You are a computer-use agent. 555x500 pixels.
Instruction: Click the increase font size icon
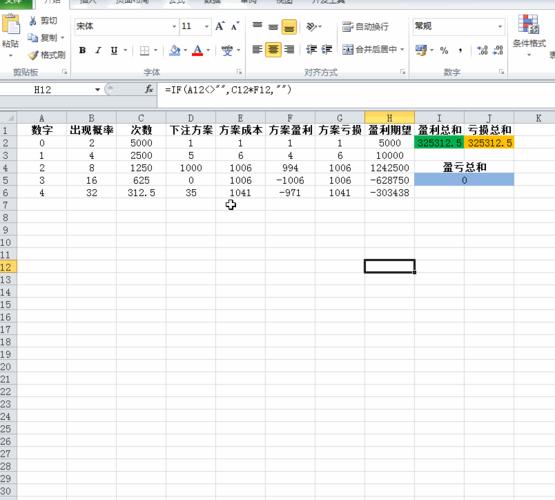point(220,26)
